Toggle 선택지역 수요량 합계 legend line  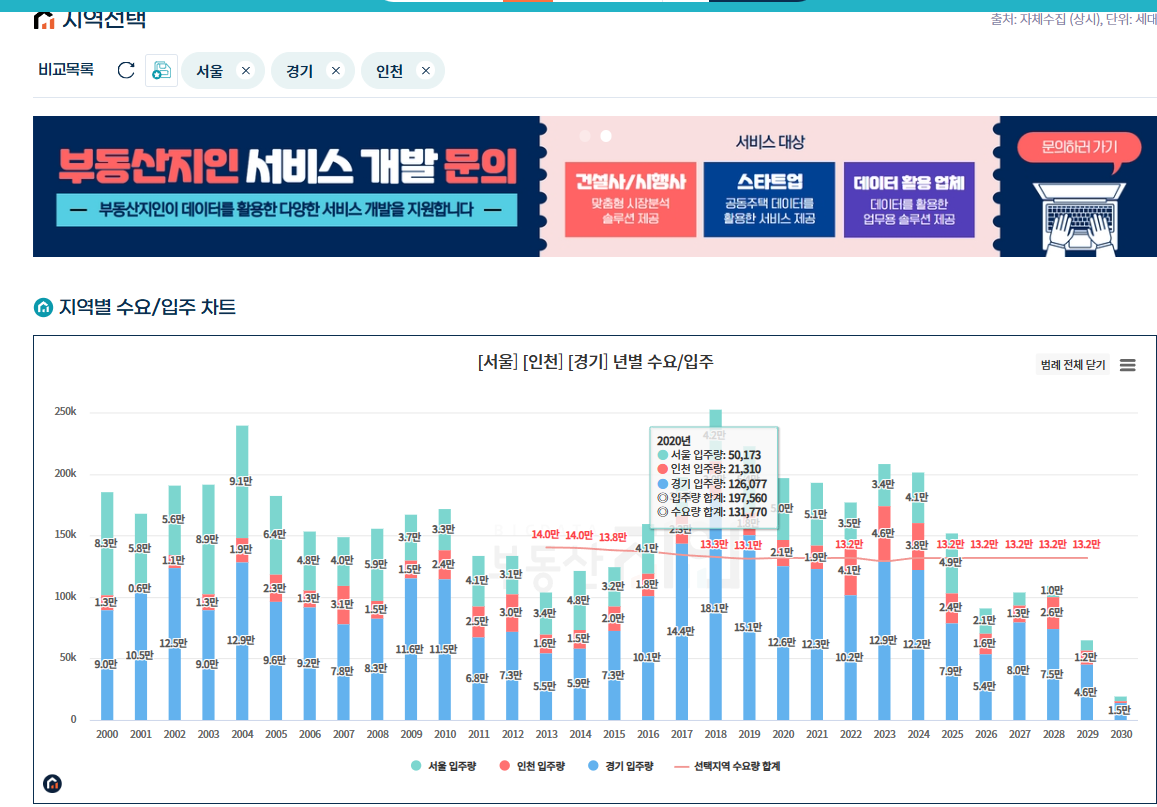tap(728, 766)
